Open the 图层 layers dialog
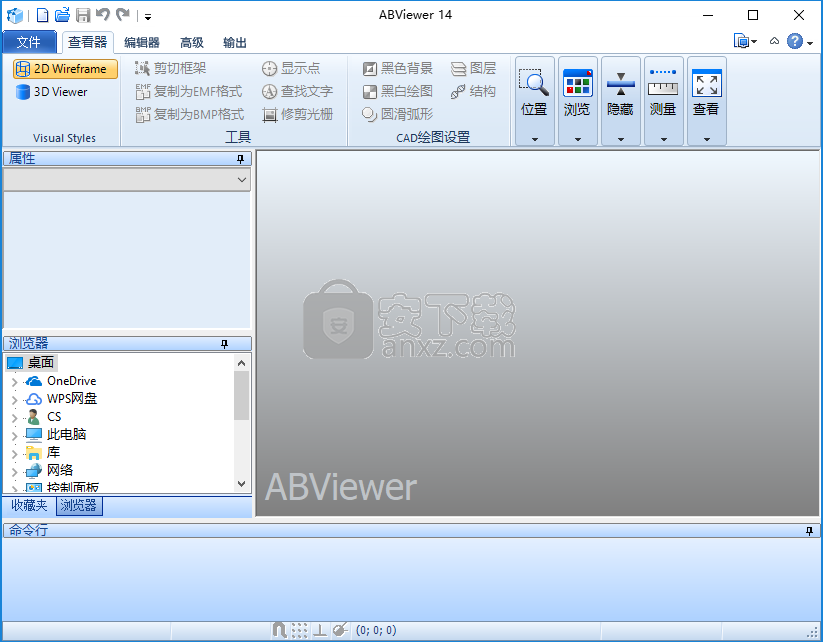This screenshot has width=823, height=642. tap(473, 68)
